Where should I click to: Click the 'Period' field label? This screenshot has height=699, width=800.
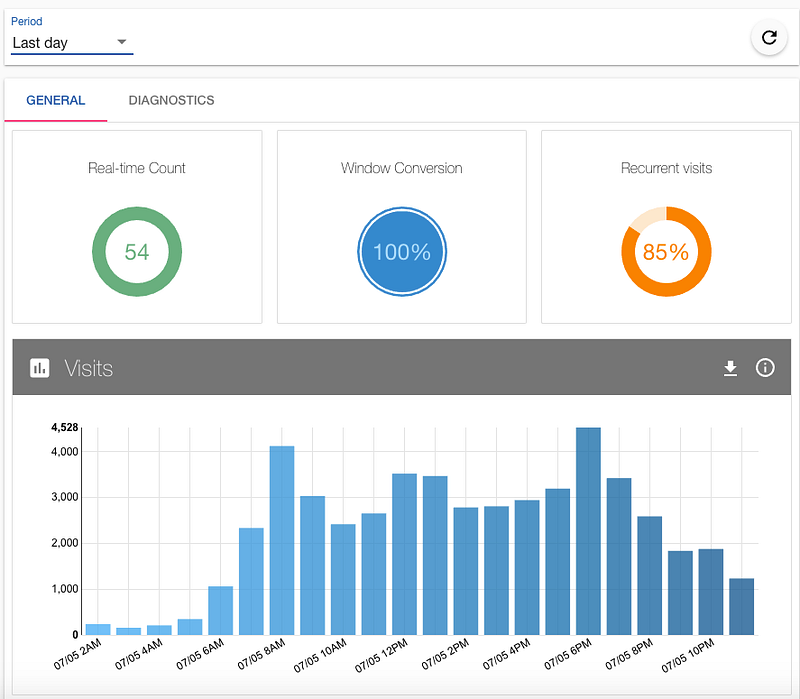click(27, 21)
